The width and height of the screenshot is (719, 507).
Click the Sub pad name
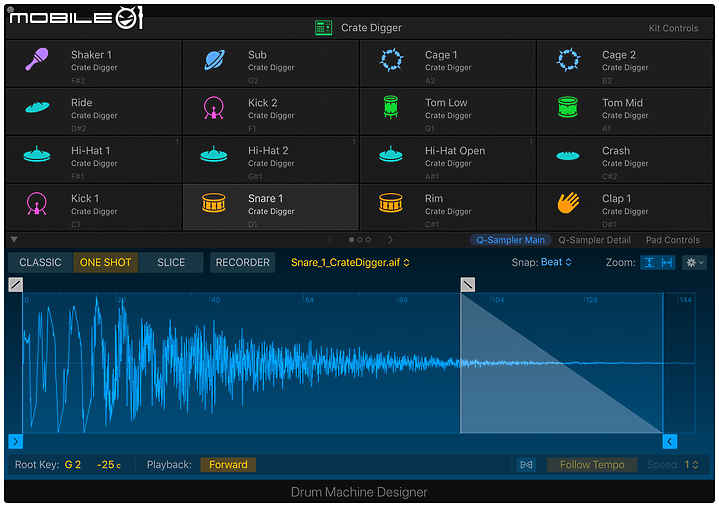click(257, 55)
